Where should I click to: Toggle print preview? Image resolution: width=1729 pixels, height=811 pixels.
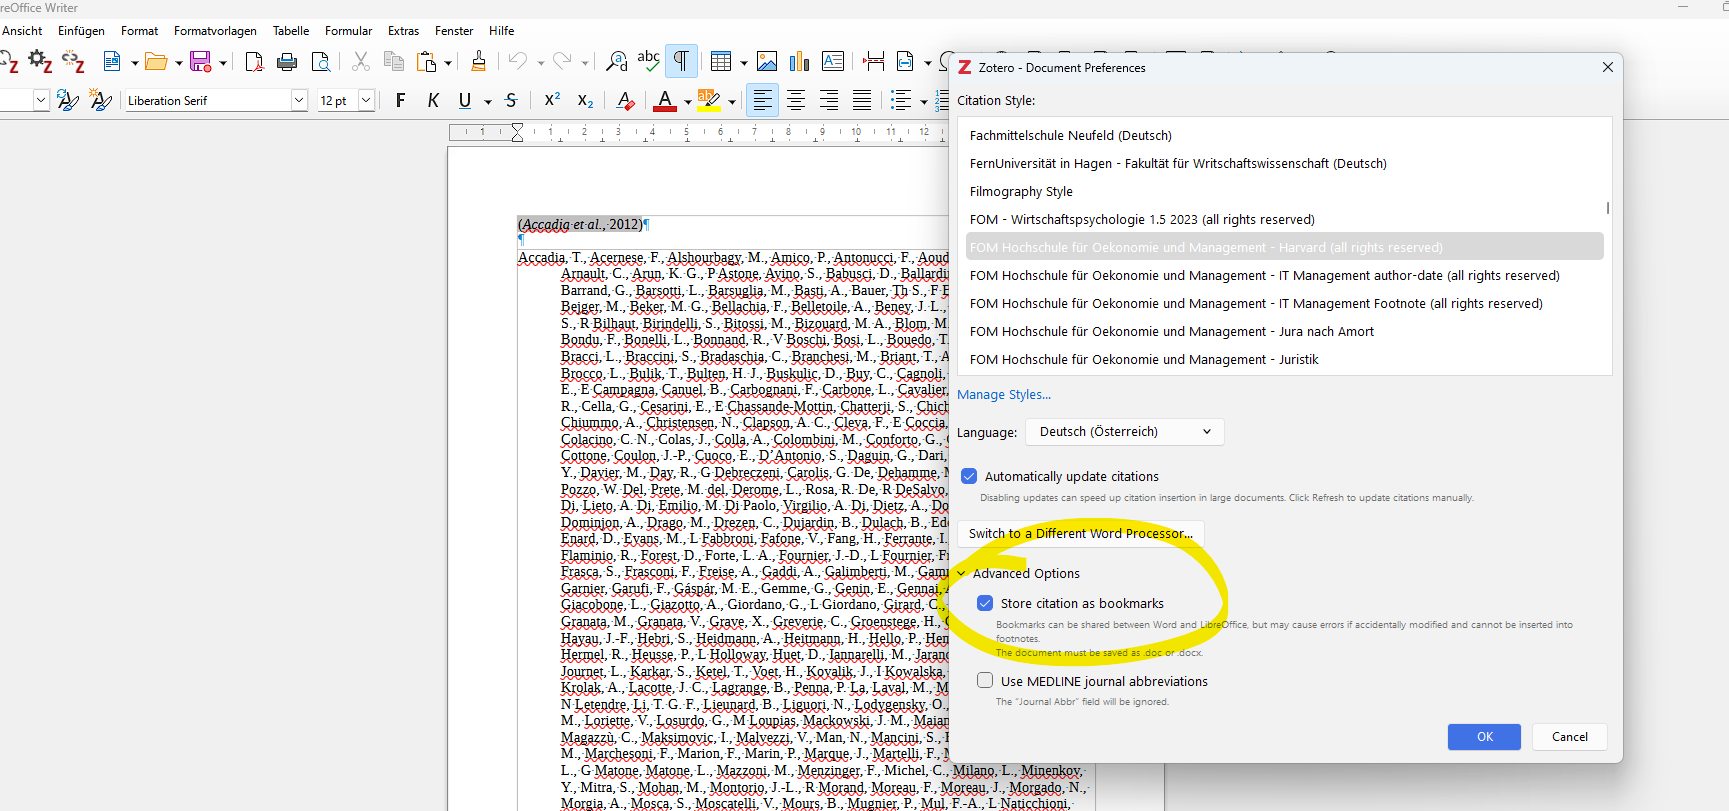point(321,62)
